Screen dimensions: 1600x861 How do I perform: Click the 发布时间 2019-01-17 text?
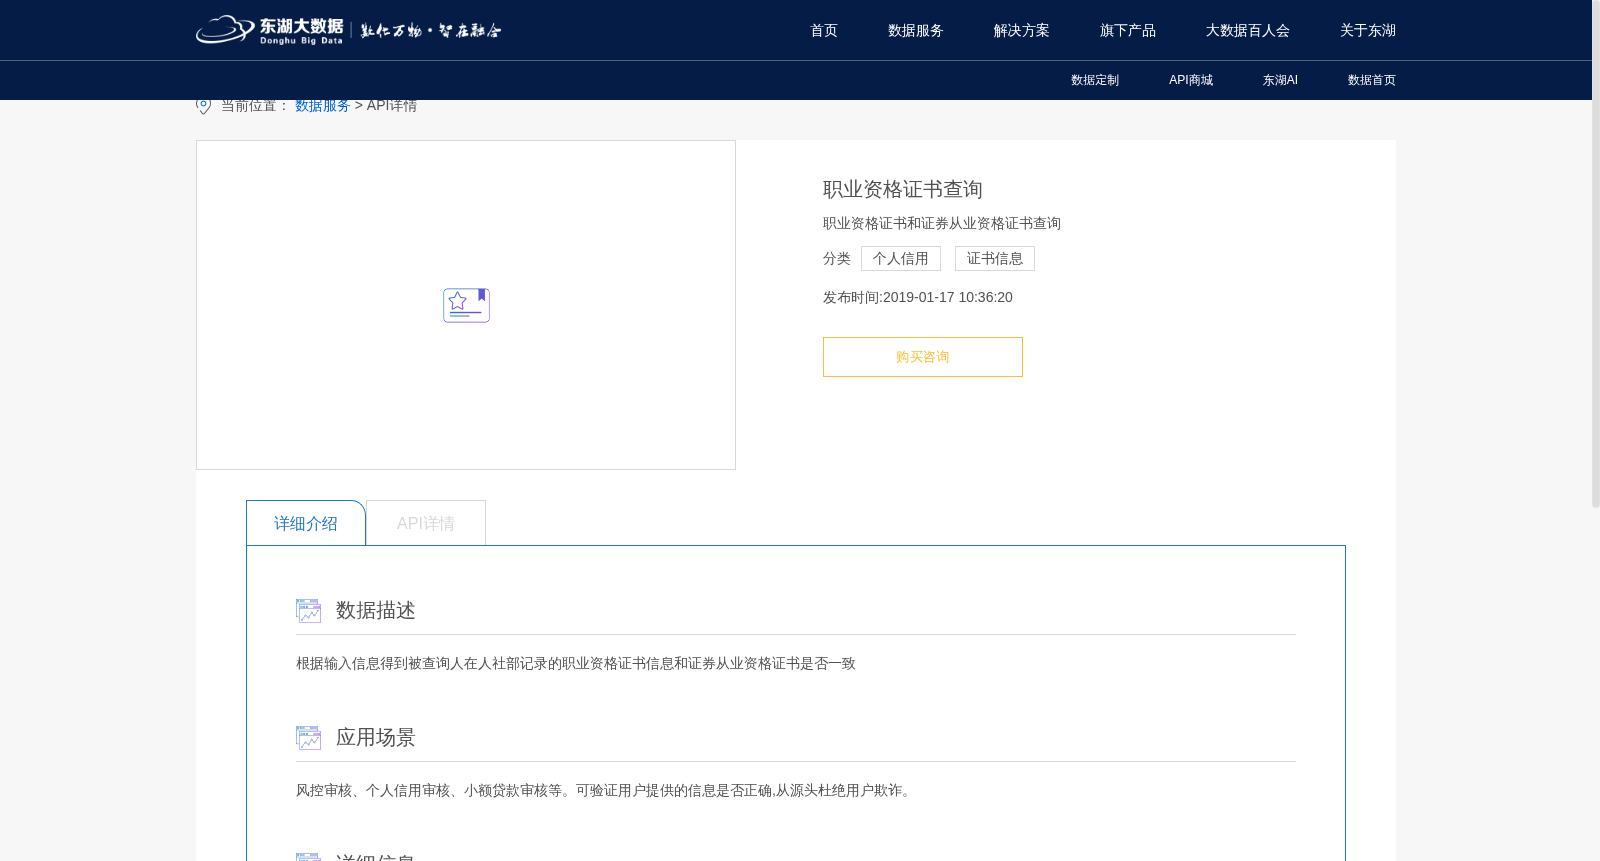pyautogui.click(x=918, y=297)
